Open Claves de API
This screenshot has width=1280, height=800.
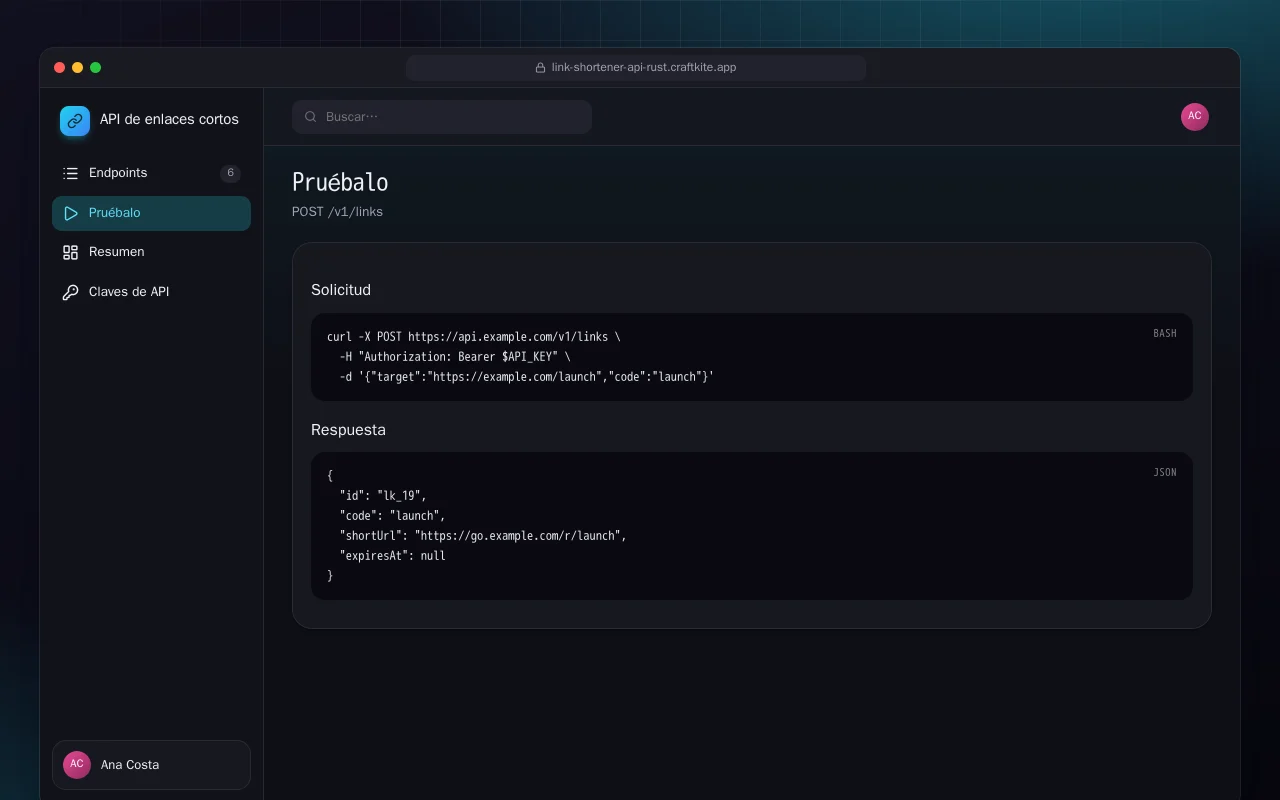151,292
